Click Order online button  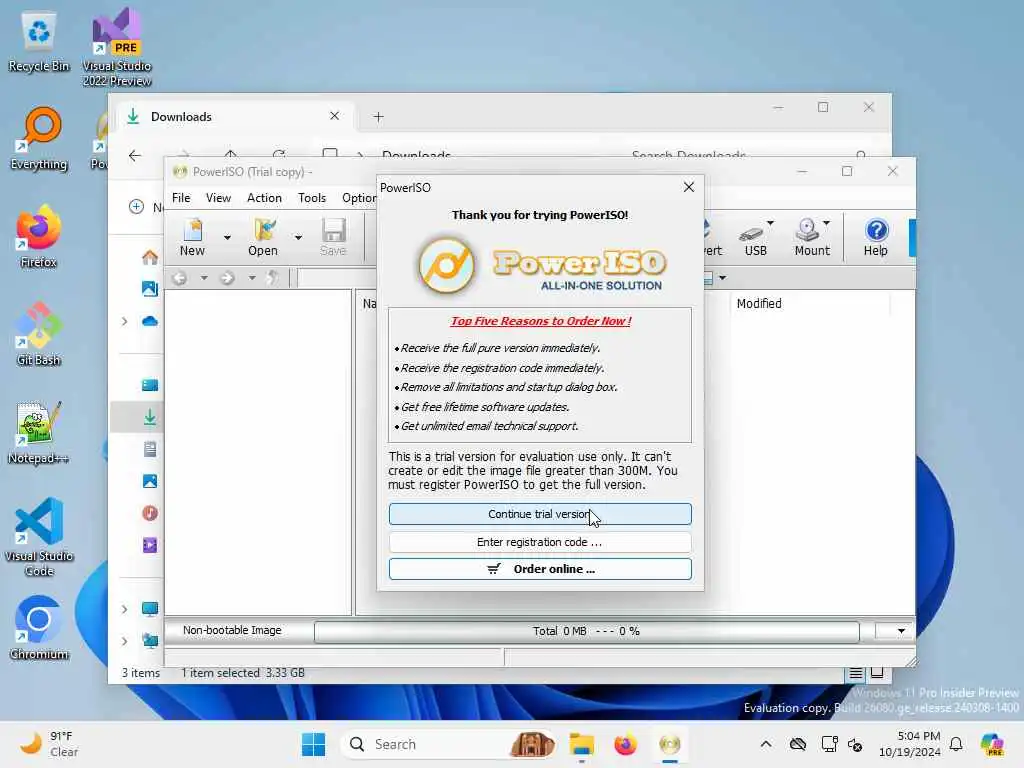tap(539, 569)
